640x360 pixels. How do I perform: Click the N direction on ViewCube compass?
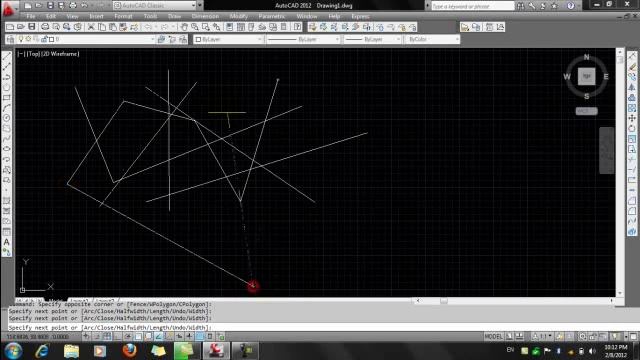tap(587, 57)
